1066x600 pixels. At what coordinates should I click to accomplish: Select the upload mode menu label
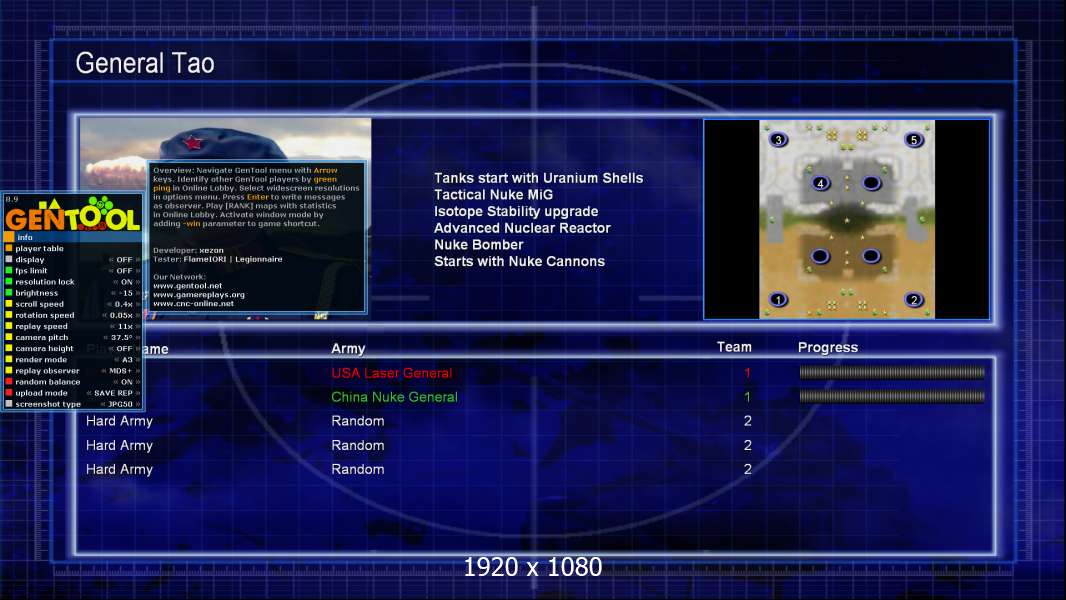click(41, 393)
